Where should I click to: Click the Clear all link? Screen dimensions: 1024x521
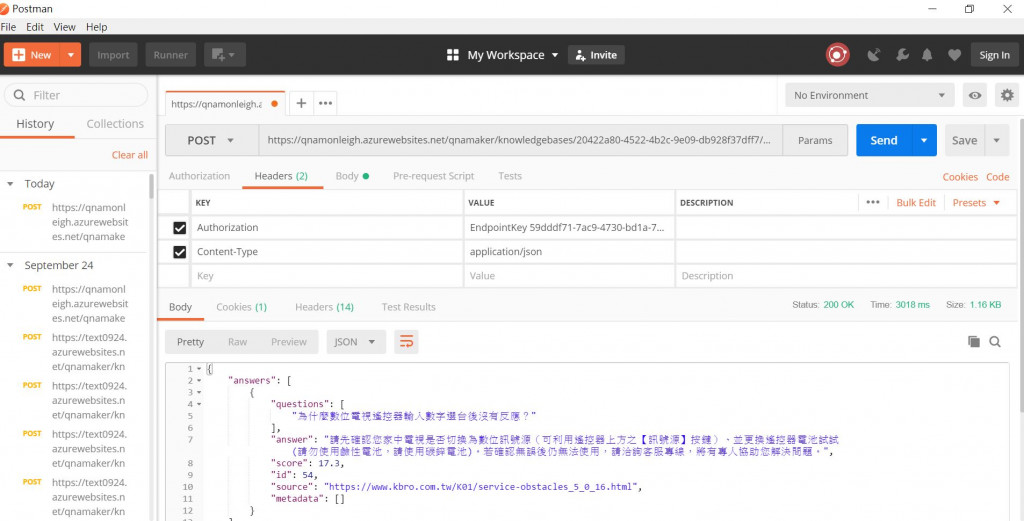pos(130,155)
